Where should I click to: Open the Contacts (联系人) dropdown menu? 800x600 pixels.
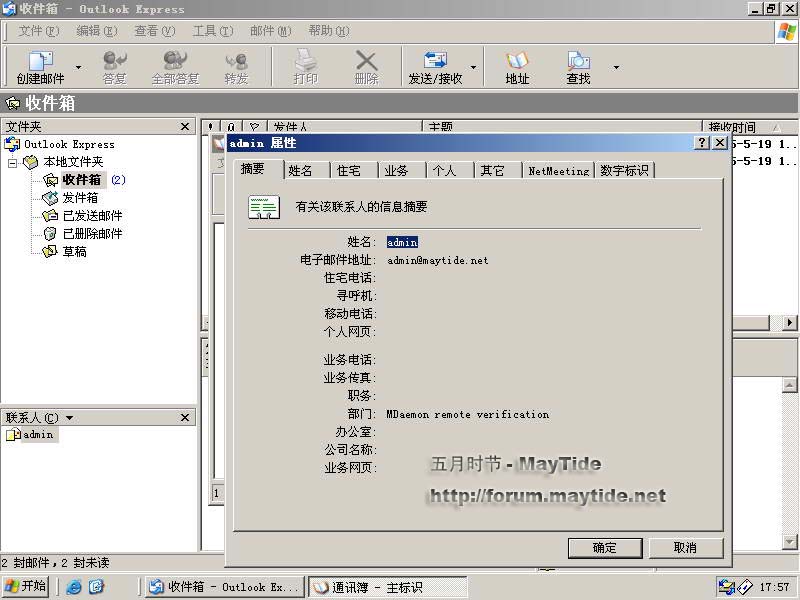coord(69,418)
